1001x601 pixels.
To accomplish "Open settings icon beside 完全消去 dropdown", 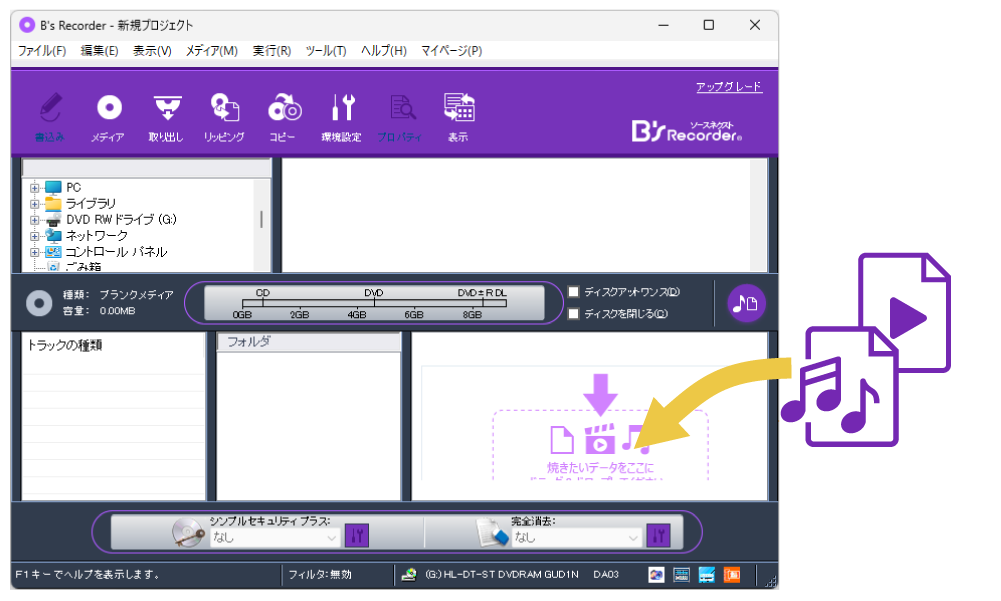I will click(x=658, y=536).
